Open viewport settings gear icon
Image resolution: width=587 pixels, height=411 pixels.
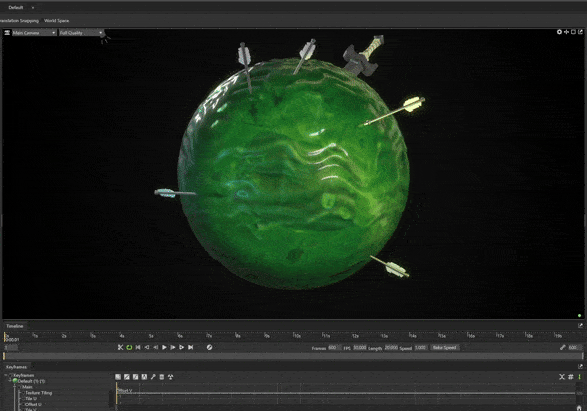(x=559, y=32)
